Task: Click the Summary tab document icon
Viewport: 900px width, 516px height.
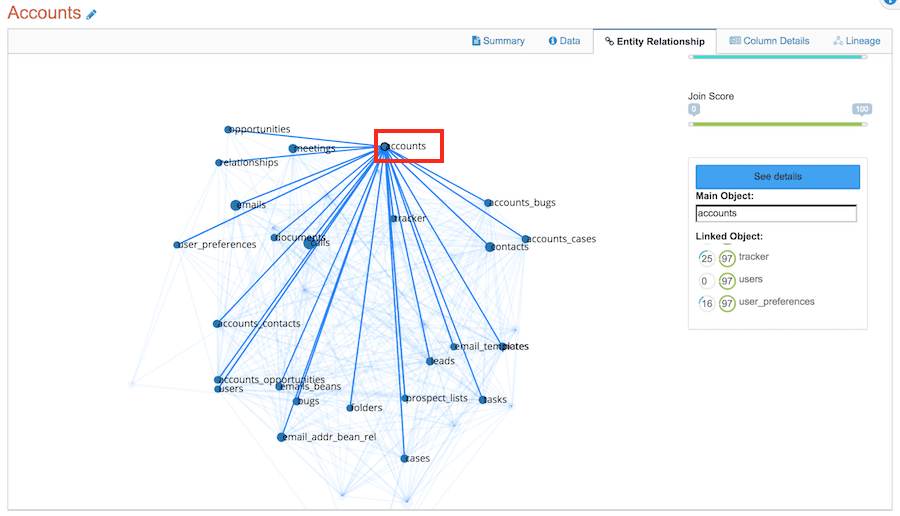Action: pos(476,41)
